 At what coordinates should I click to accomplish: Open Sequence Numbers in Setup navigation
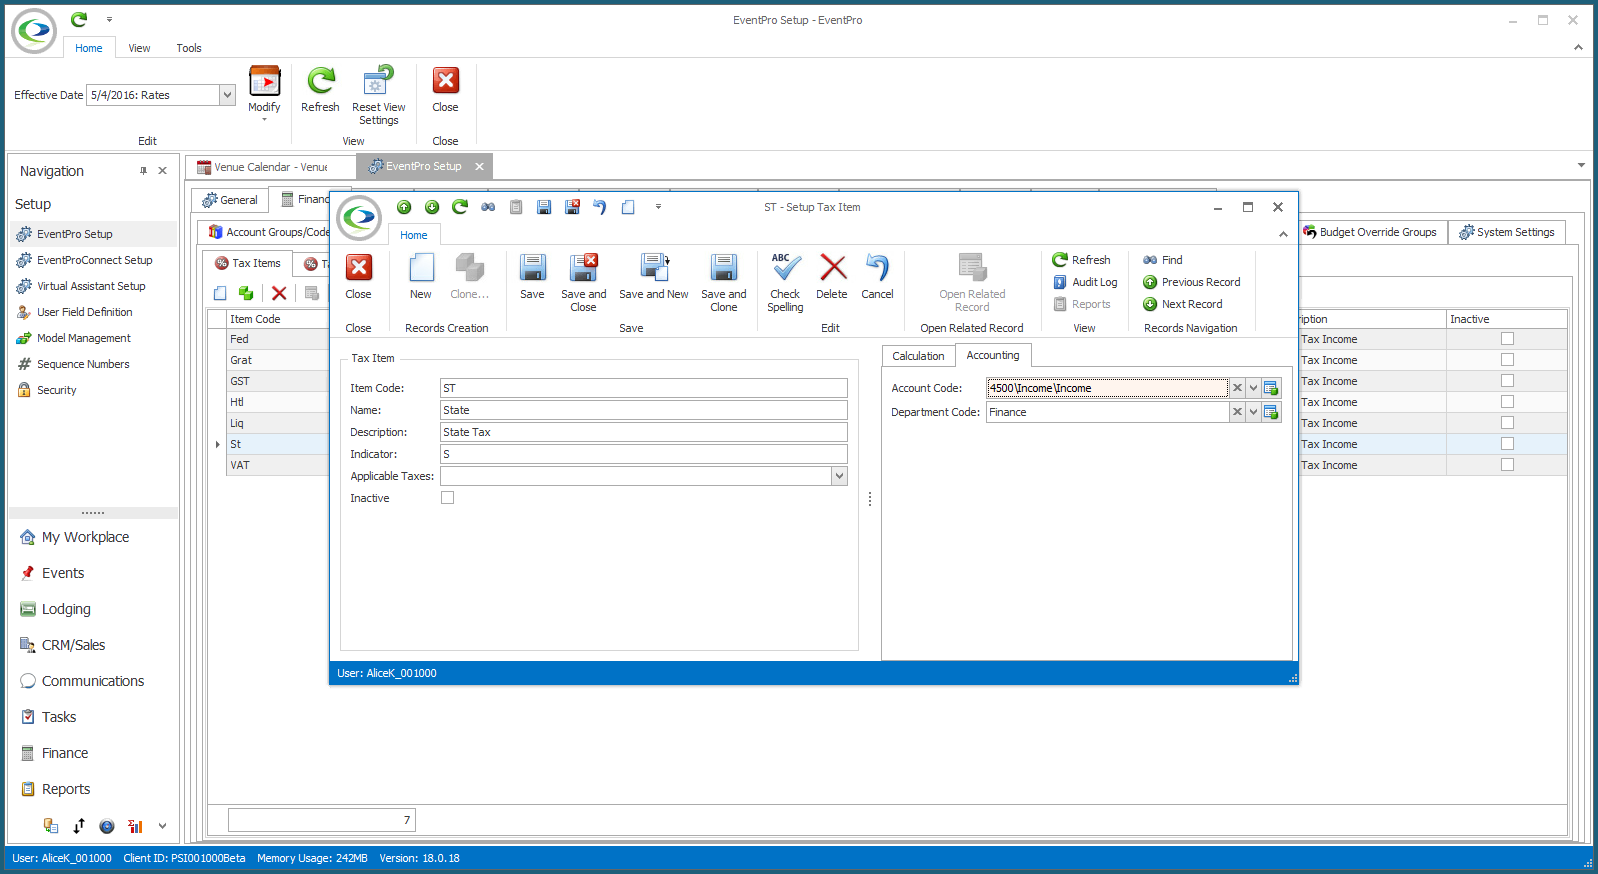coord(83,364)
